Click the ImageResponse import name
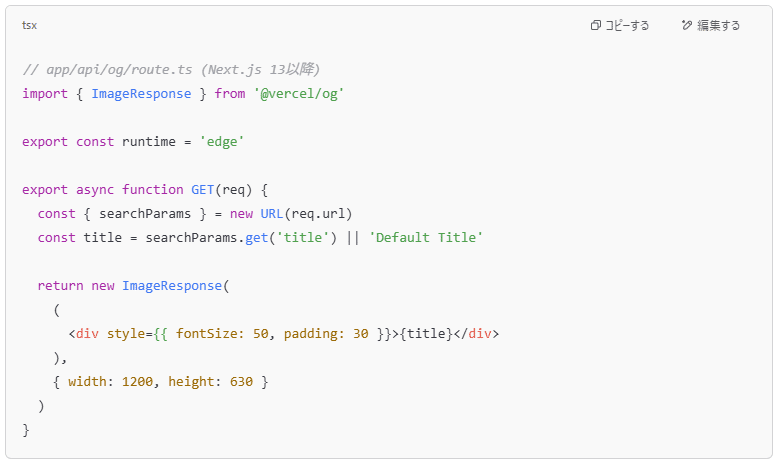Viewport: 775px width, 462px height. pos(141,93)
